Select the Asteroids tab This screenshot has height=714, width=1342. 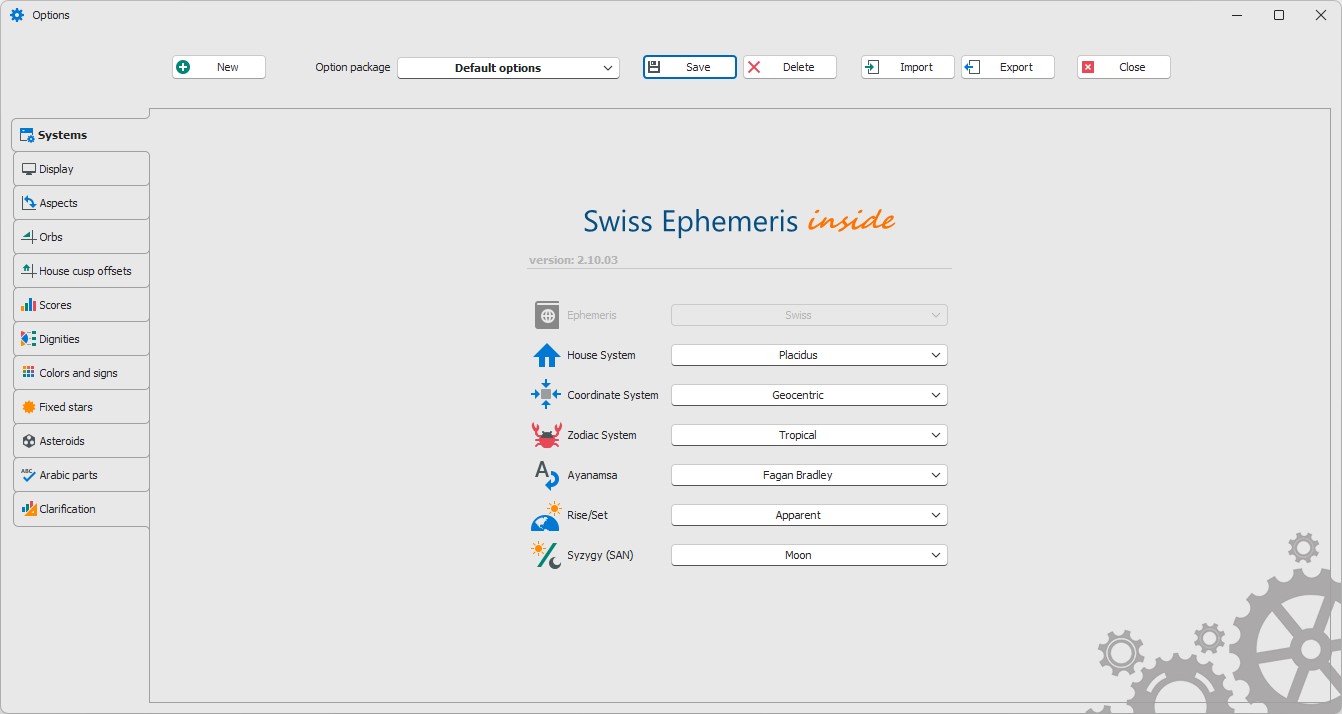81,441
